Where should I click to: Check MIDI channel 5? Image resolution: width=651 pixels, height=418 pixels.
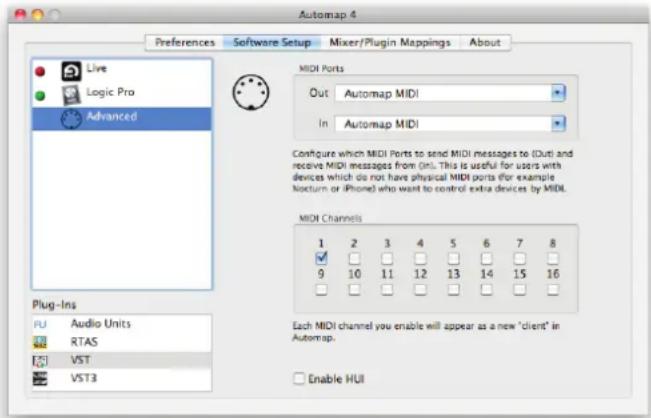[453, 259]
